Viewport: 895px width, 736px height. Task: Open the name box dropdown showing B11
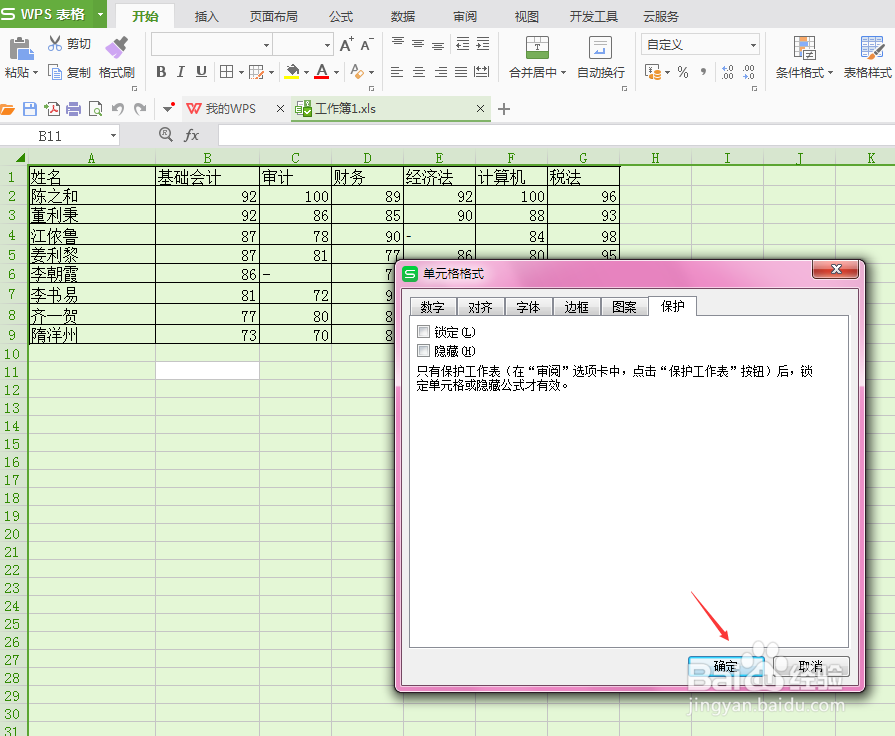pos(112,134)
